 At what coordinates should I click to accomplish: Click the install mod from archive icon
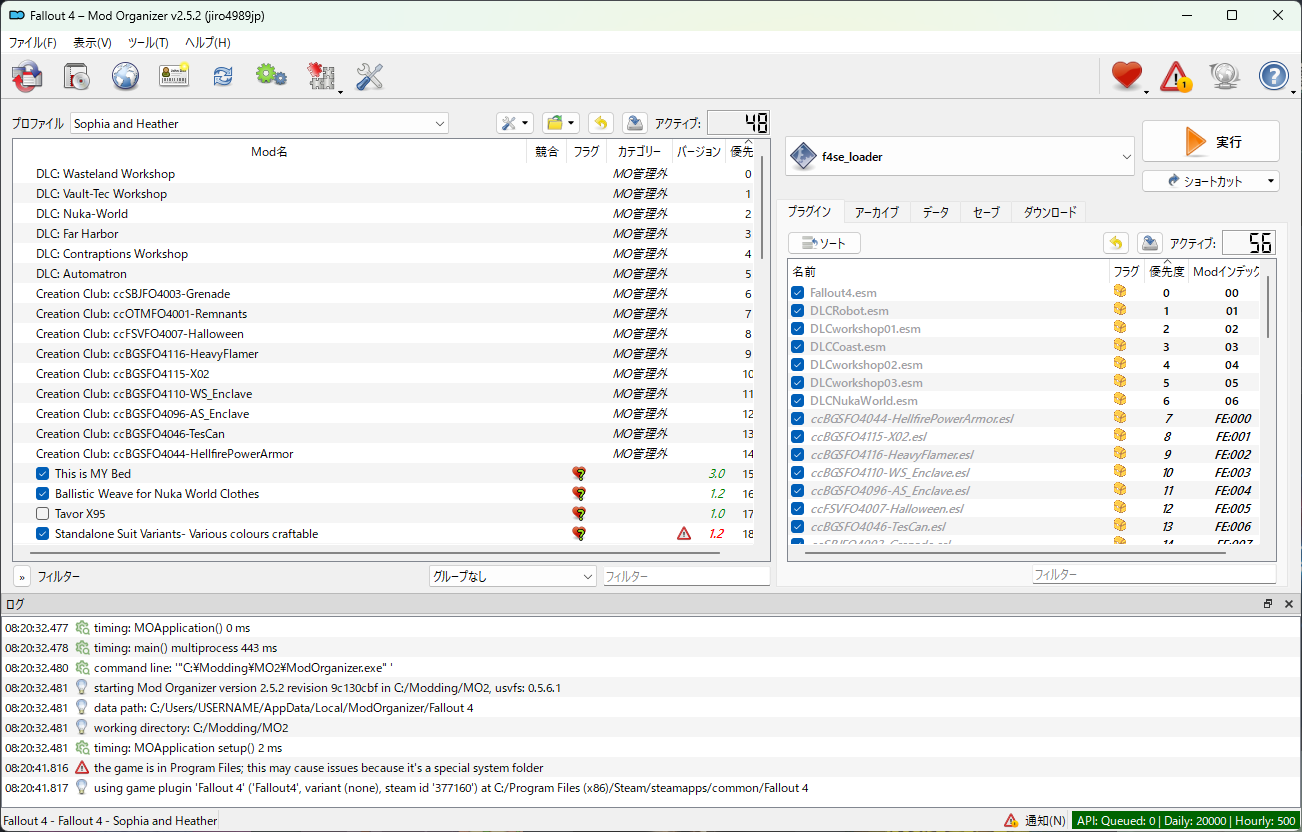tap(77, 76)
